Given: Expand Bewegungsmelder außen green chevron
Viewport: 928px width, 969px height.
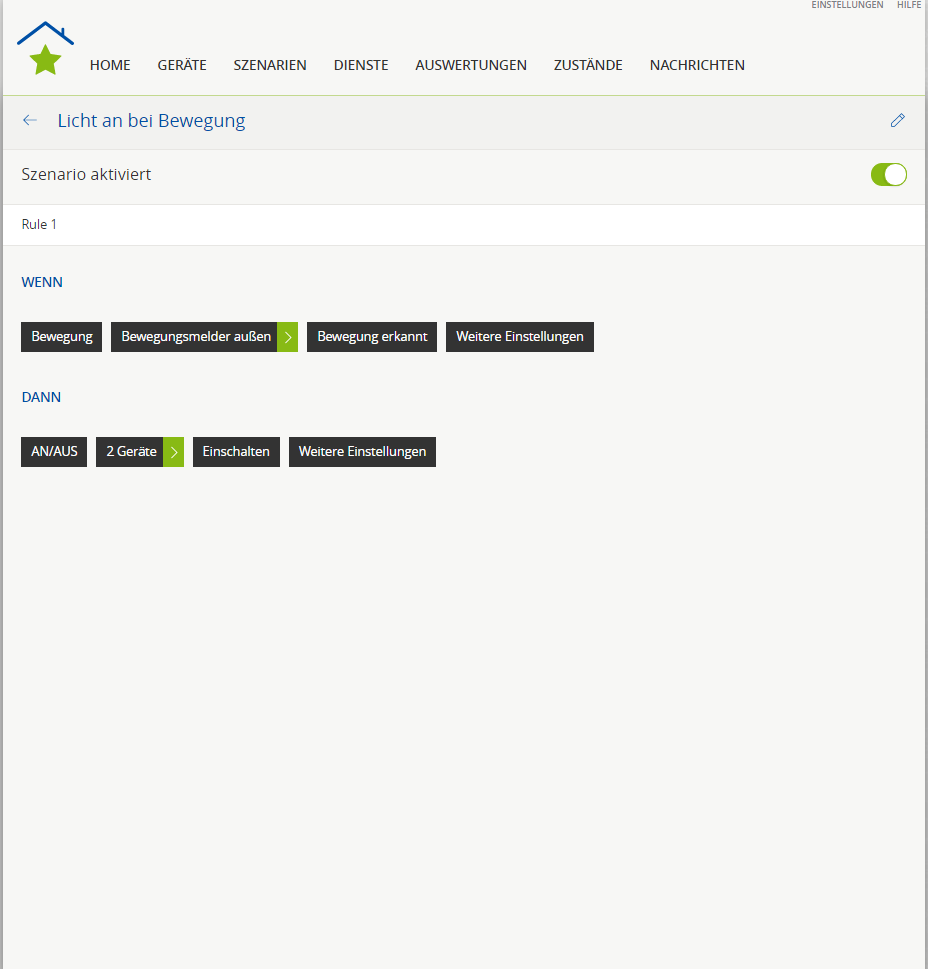Looking at the screenshot, I should click(x=288, y=337).
